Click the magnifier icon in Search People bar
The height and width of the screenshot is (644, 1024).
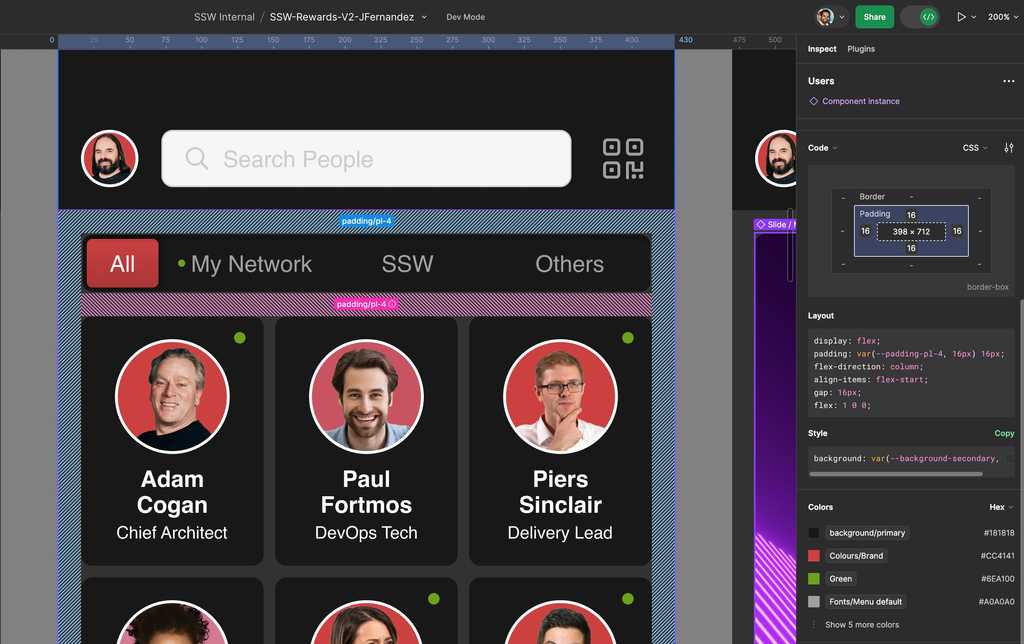coord(196,158)
